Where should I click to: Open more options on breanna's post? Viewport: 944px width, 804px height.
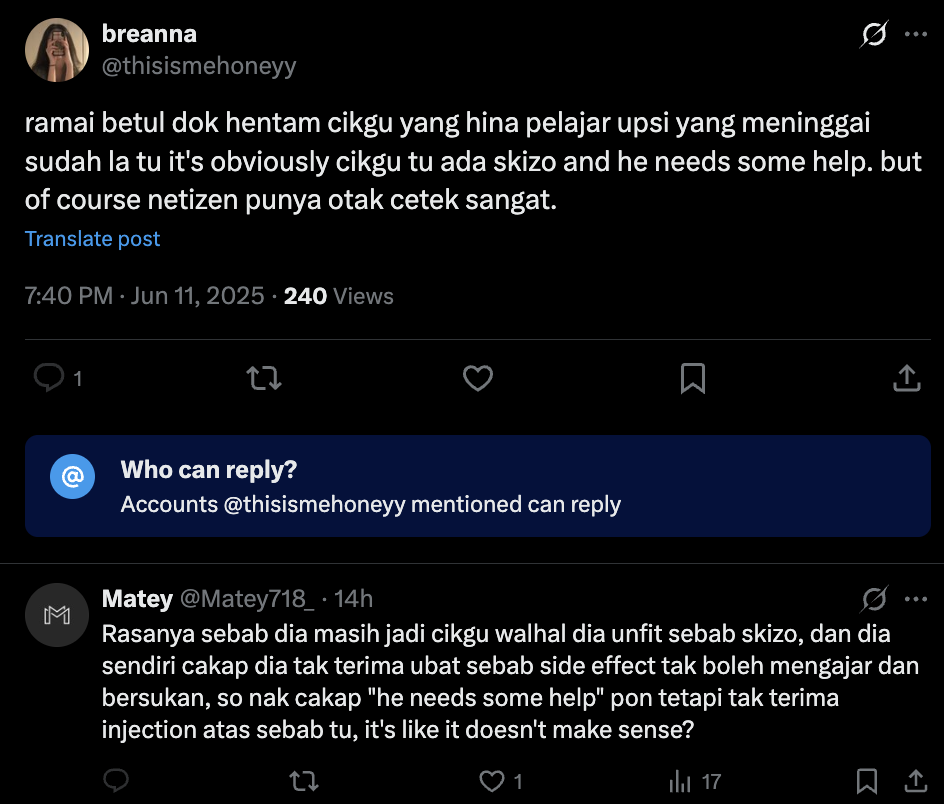coord(915,34)
